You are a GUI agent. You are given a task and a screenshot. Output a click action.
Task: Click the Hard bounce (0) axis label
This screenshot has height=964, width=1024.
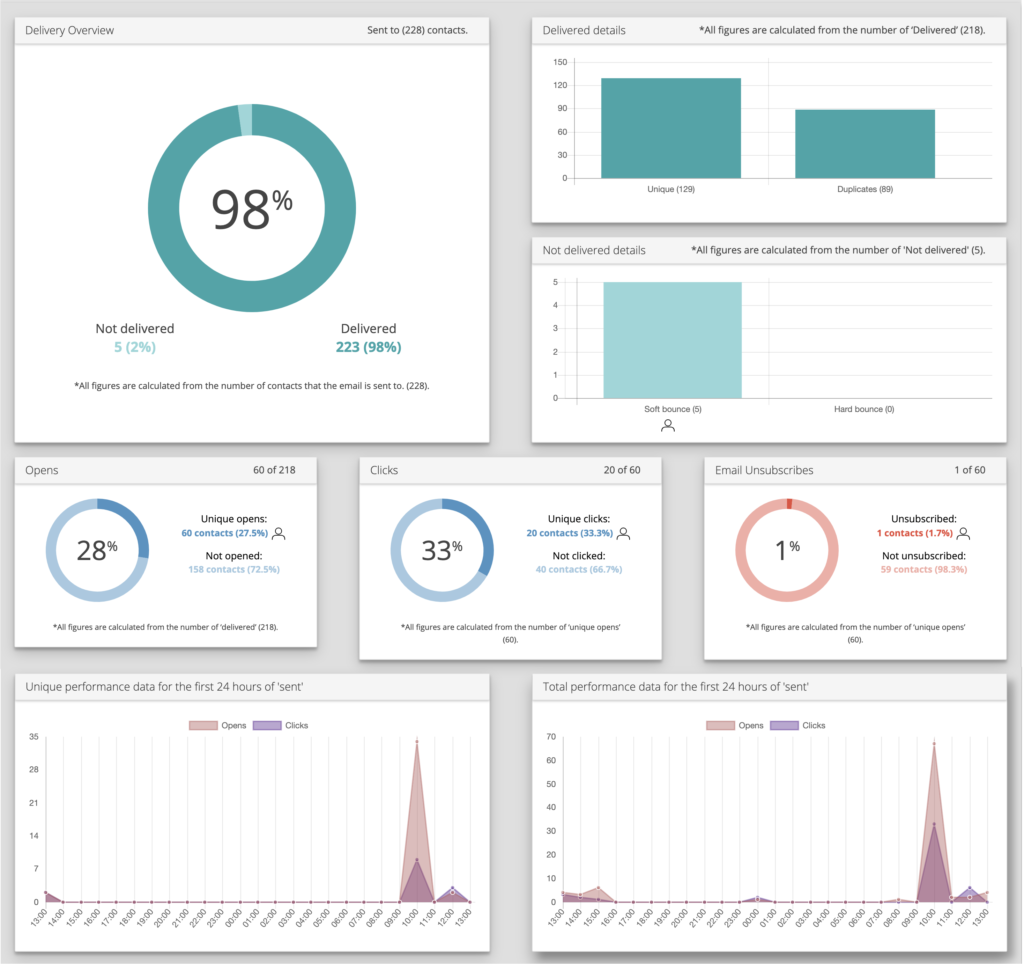pyautogui.click(x=864, y=409)
